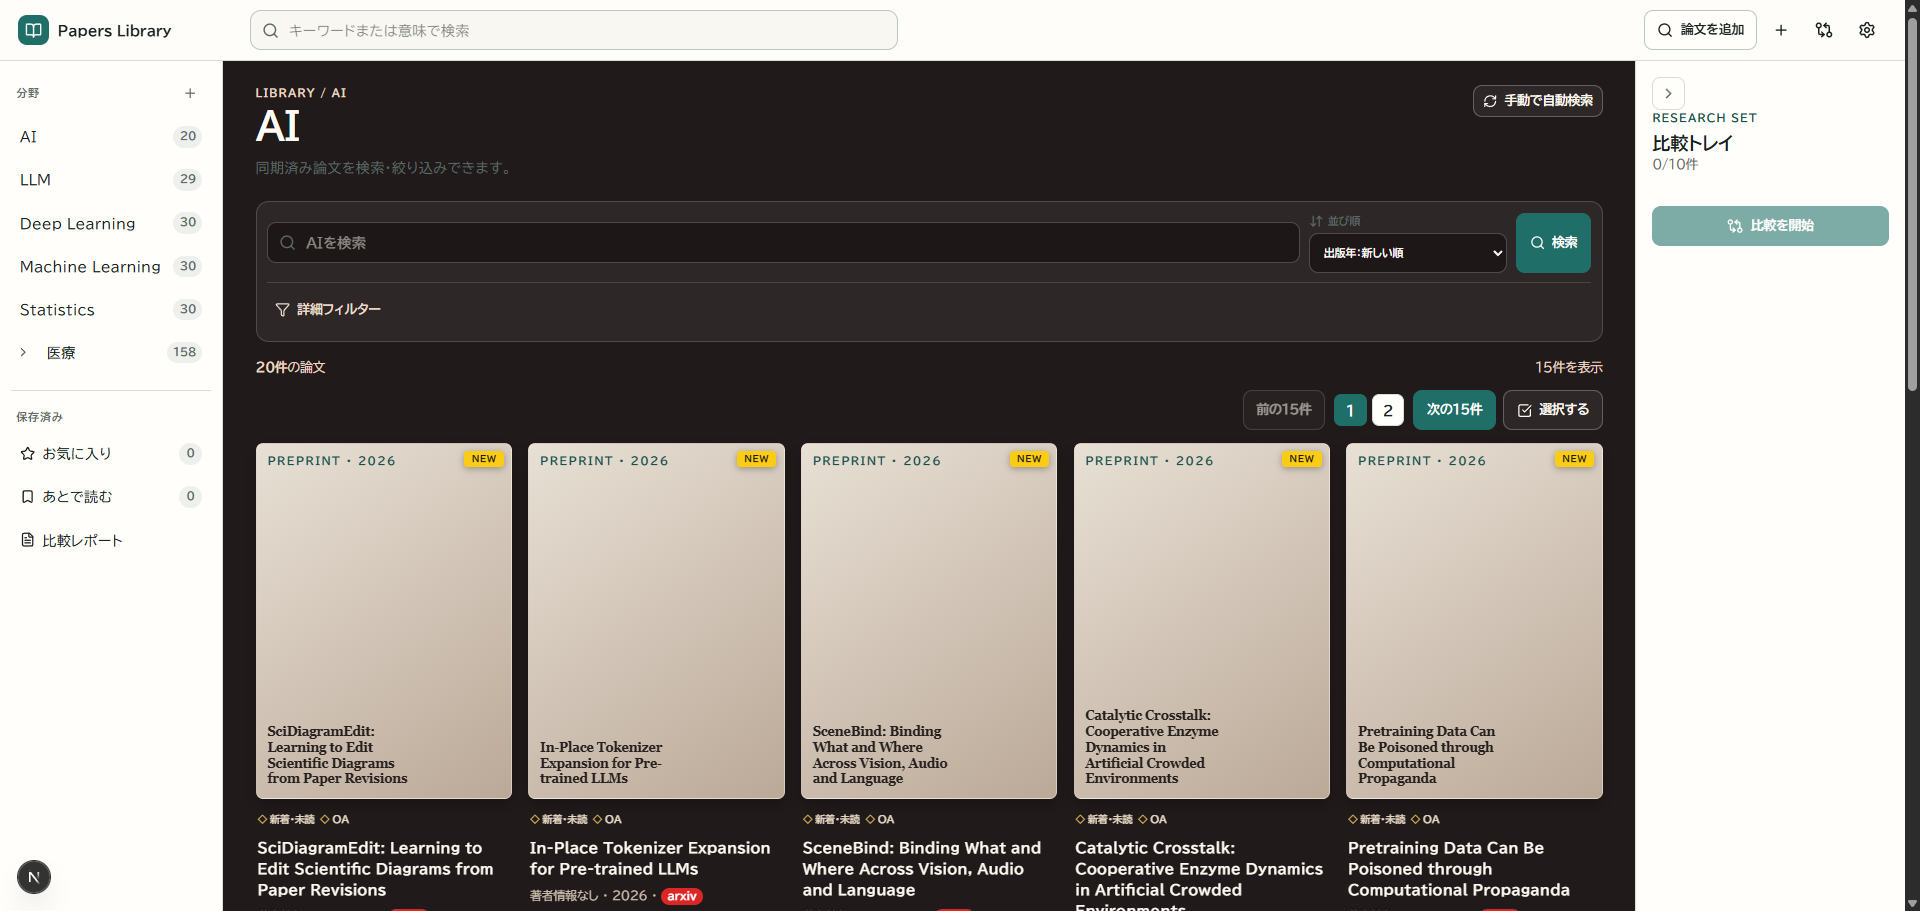Open the Catalytic Crosstalk cover thumbnail
The height and width of the screenshot is (911, 1920).
point(1202,621)
